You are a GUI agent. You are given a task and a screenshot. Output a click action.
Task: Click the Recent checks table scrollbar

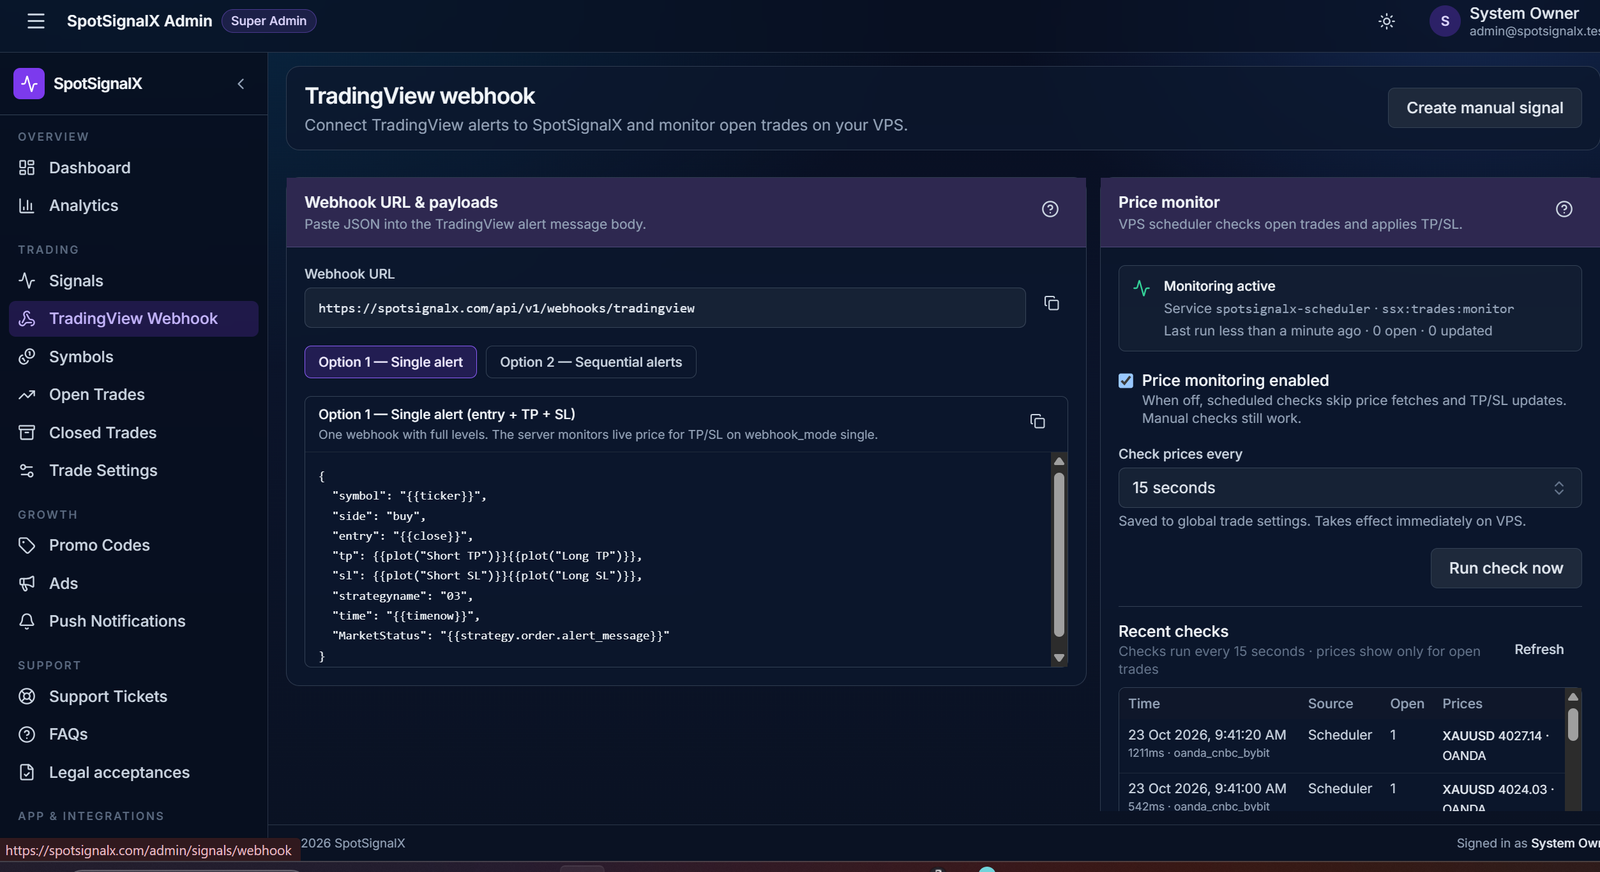(1572, 724)
